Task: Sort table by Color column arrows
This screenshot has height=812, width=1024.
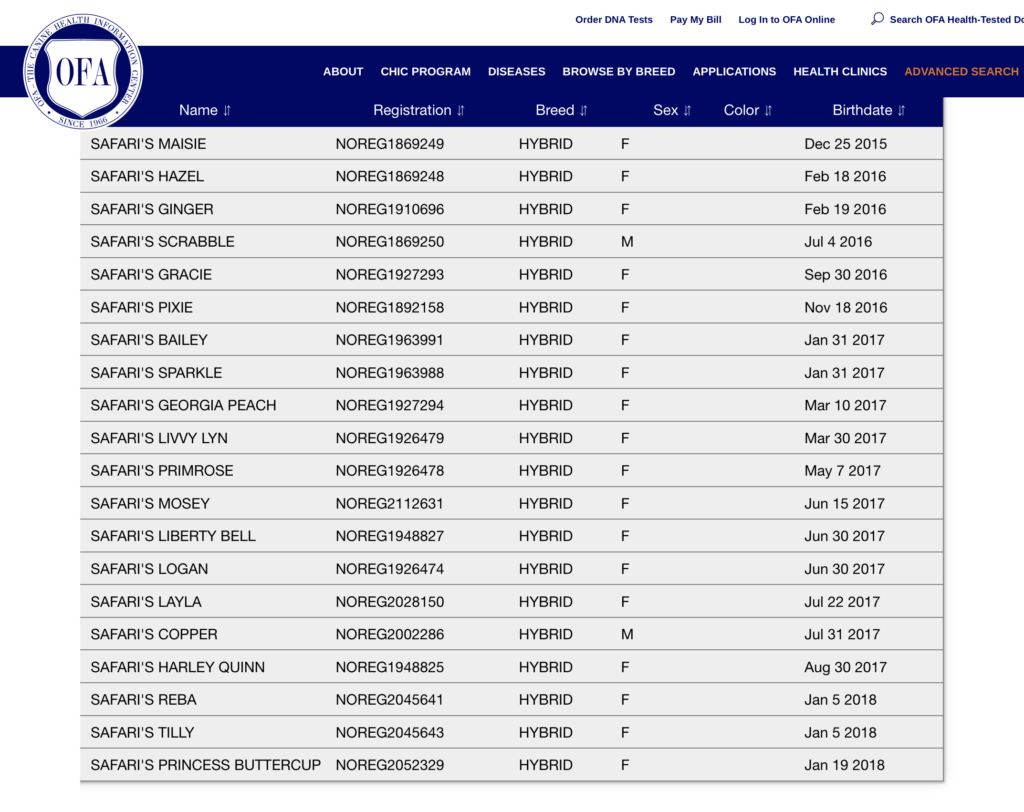Action: 768,110
